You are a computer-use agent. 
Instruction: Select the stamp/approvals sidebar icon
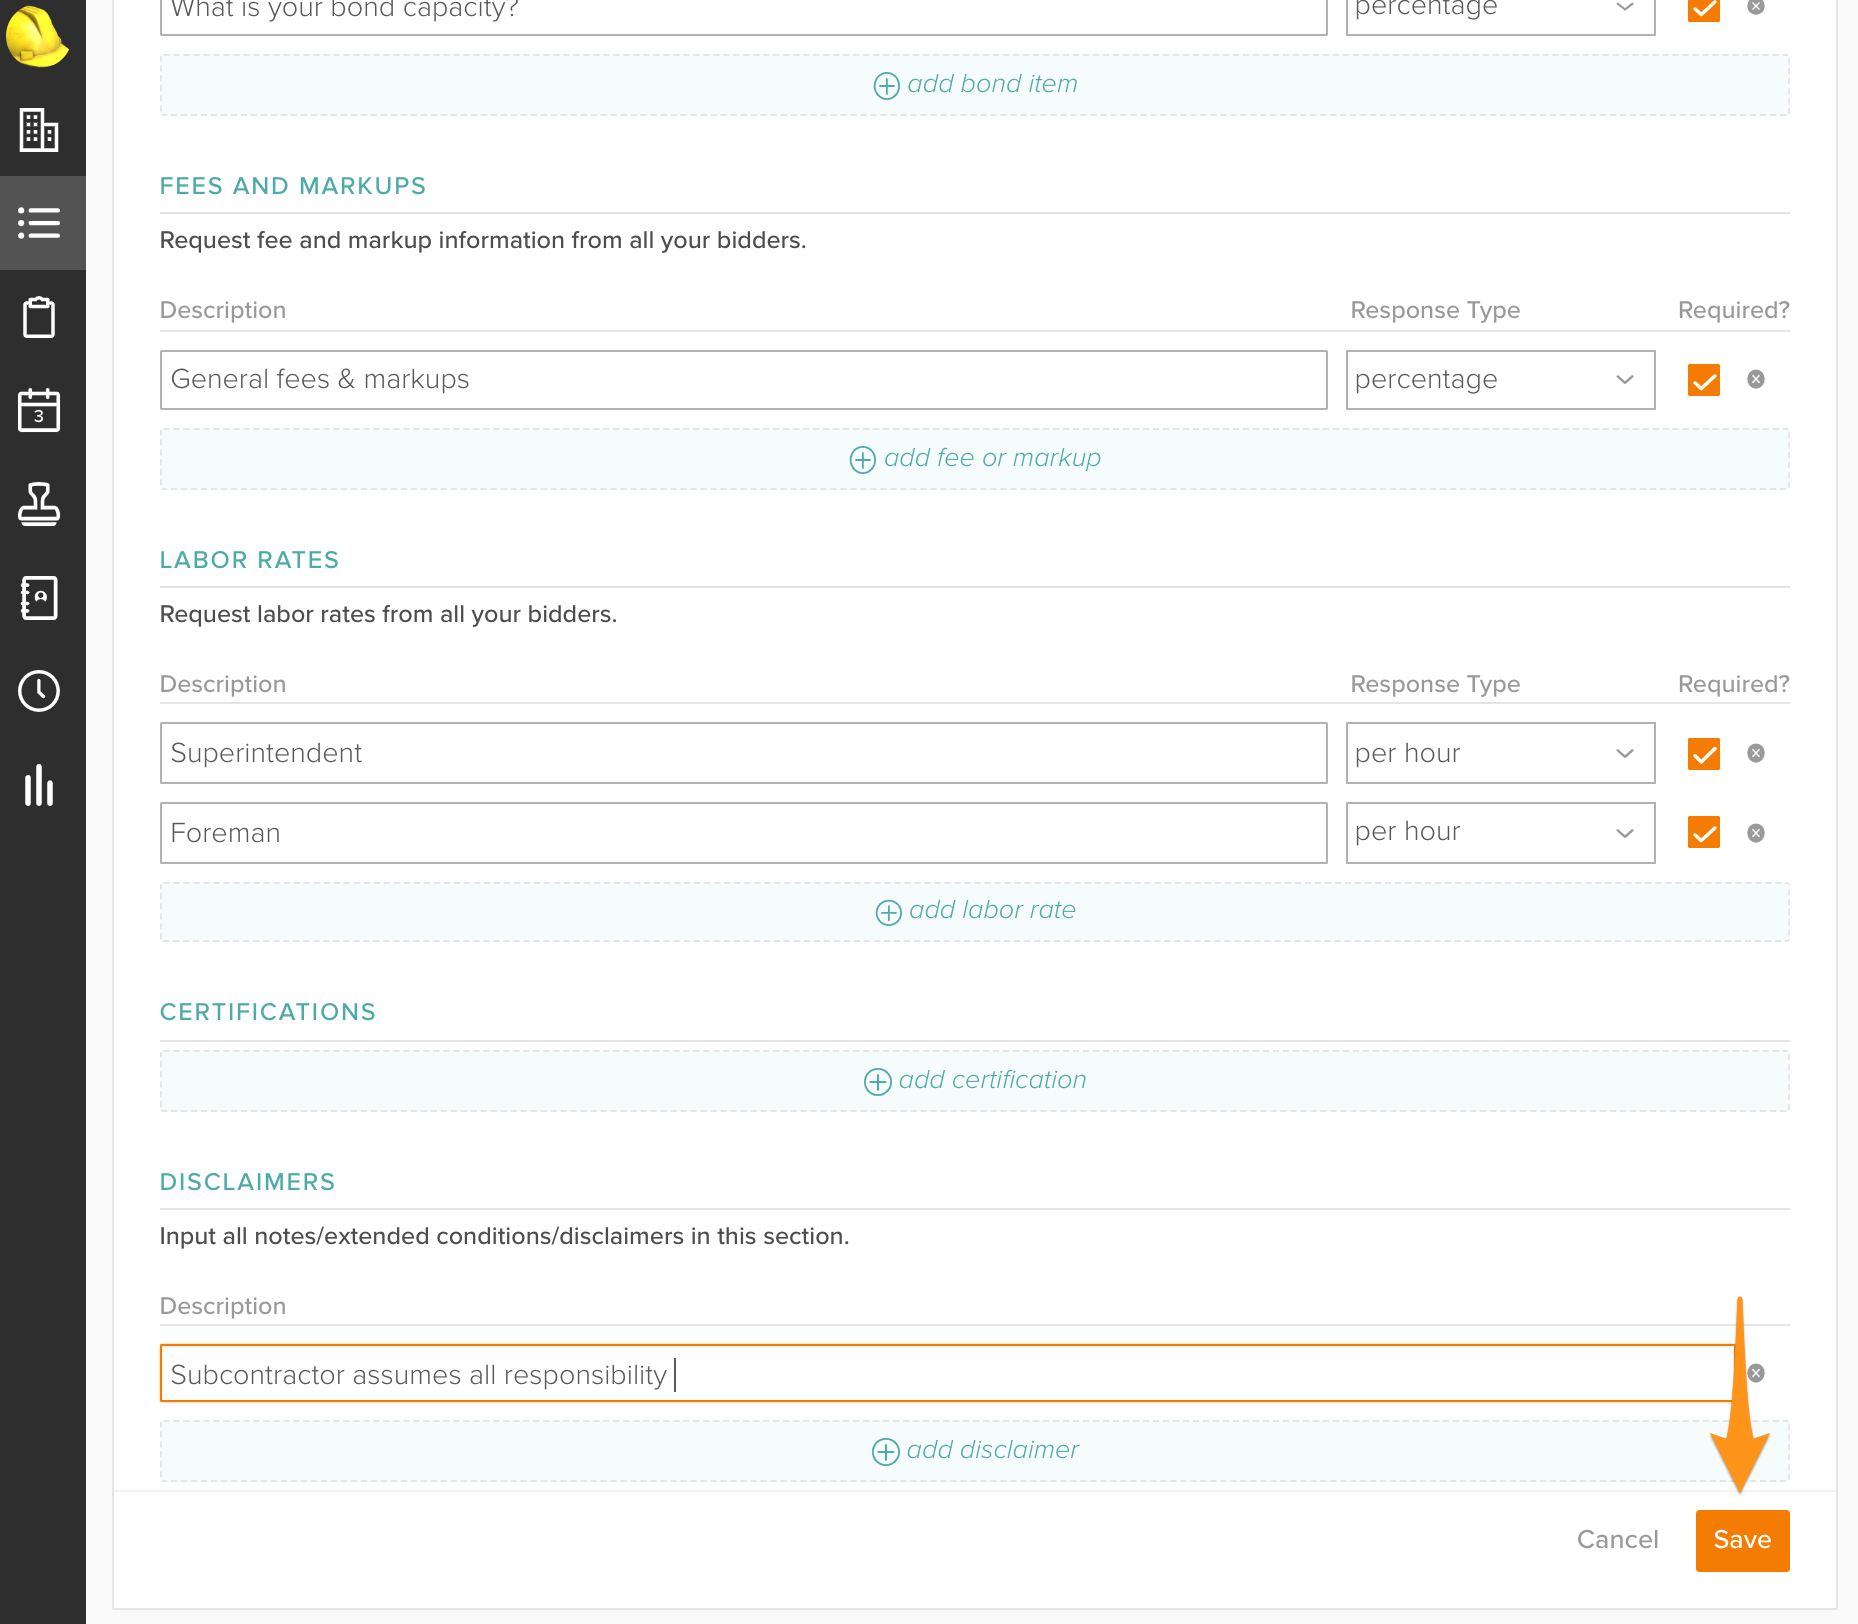click(40, 505)
